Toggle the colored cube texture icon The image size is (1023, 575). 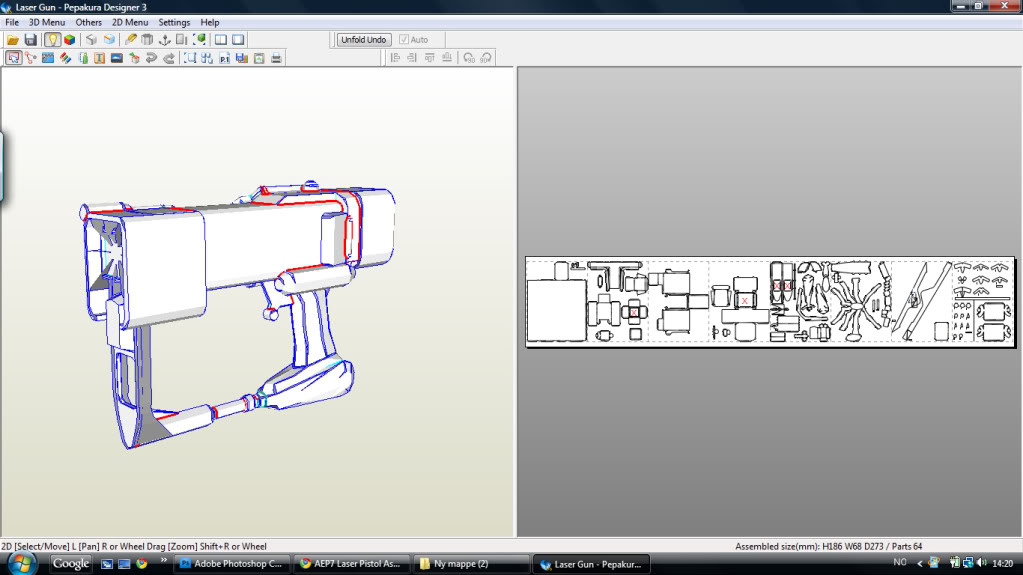(x=69, y=40)
